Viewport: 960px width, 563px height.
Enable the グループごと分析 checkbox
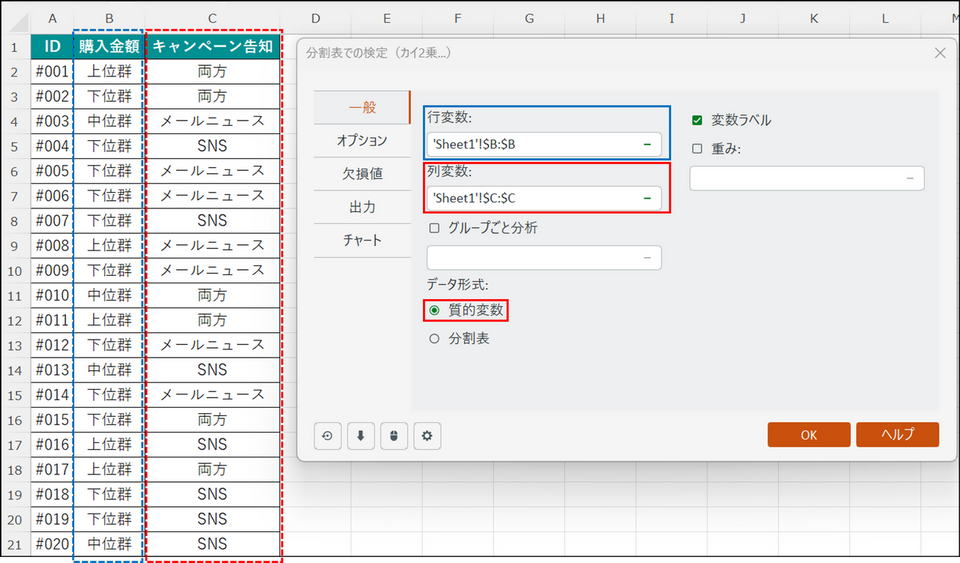tap(434, 228)
